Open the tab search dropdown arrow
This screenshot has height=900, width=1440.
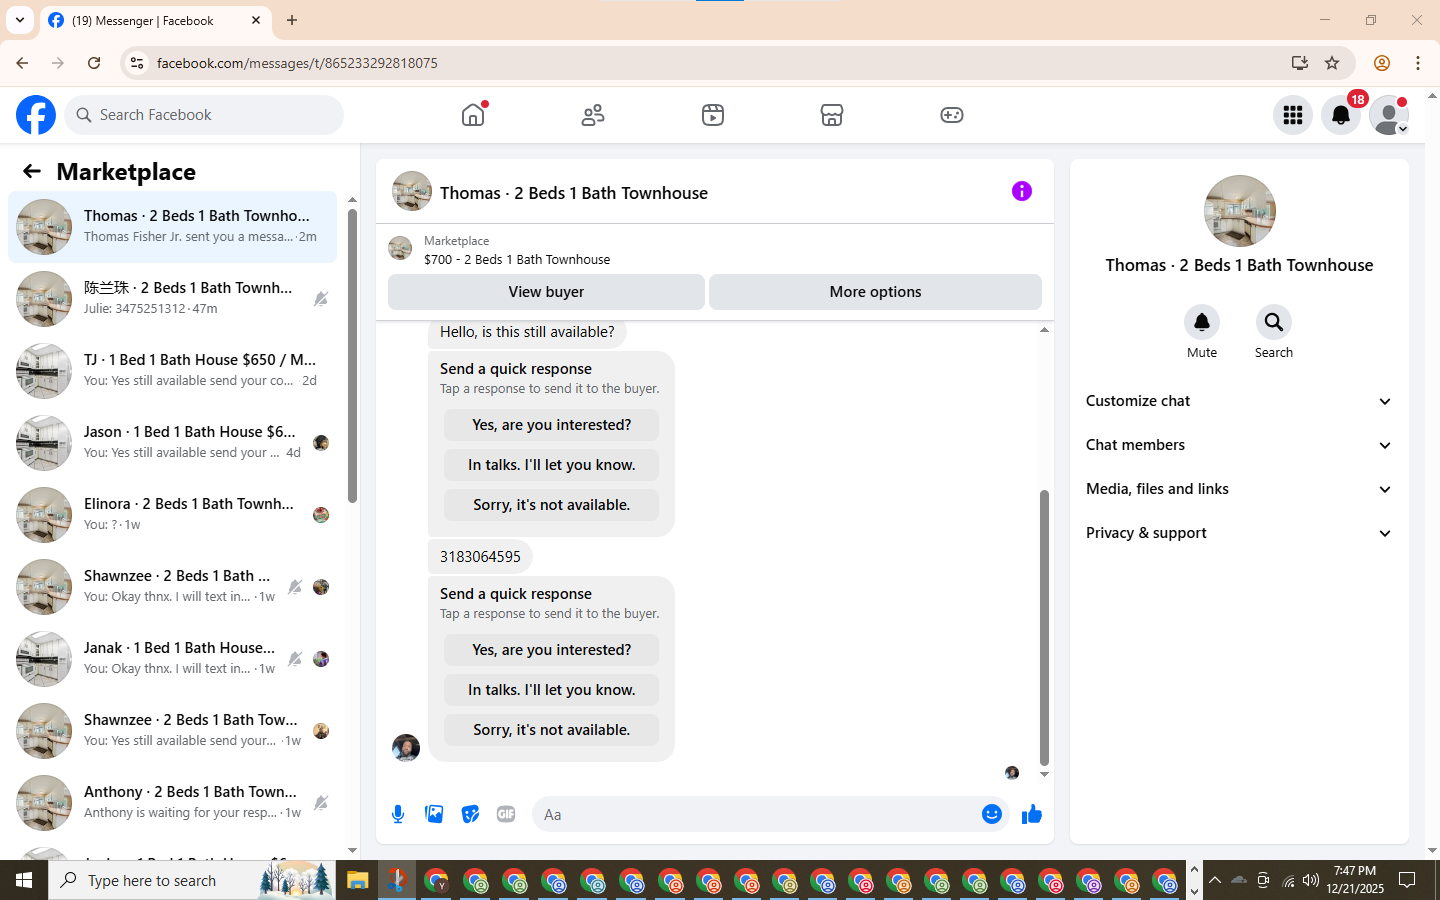pyautogui.click(x=20, y=20)
